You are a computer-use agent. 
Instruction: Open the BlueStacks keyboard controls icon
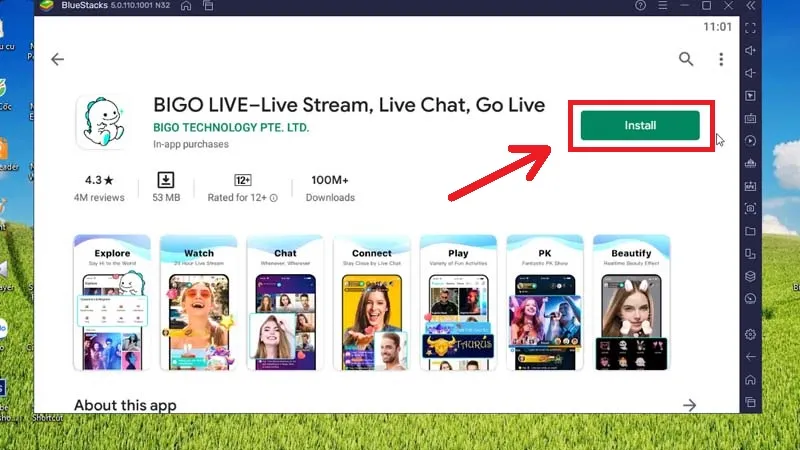(750, 118)
